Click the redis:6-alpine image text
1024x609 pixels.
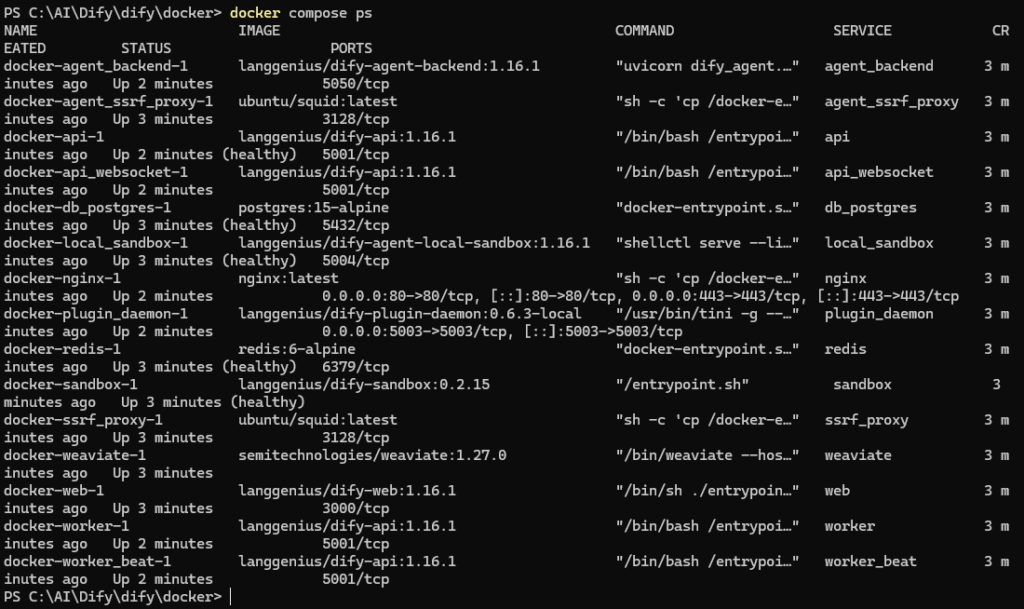click(296, 349)
